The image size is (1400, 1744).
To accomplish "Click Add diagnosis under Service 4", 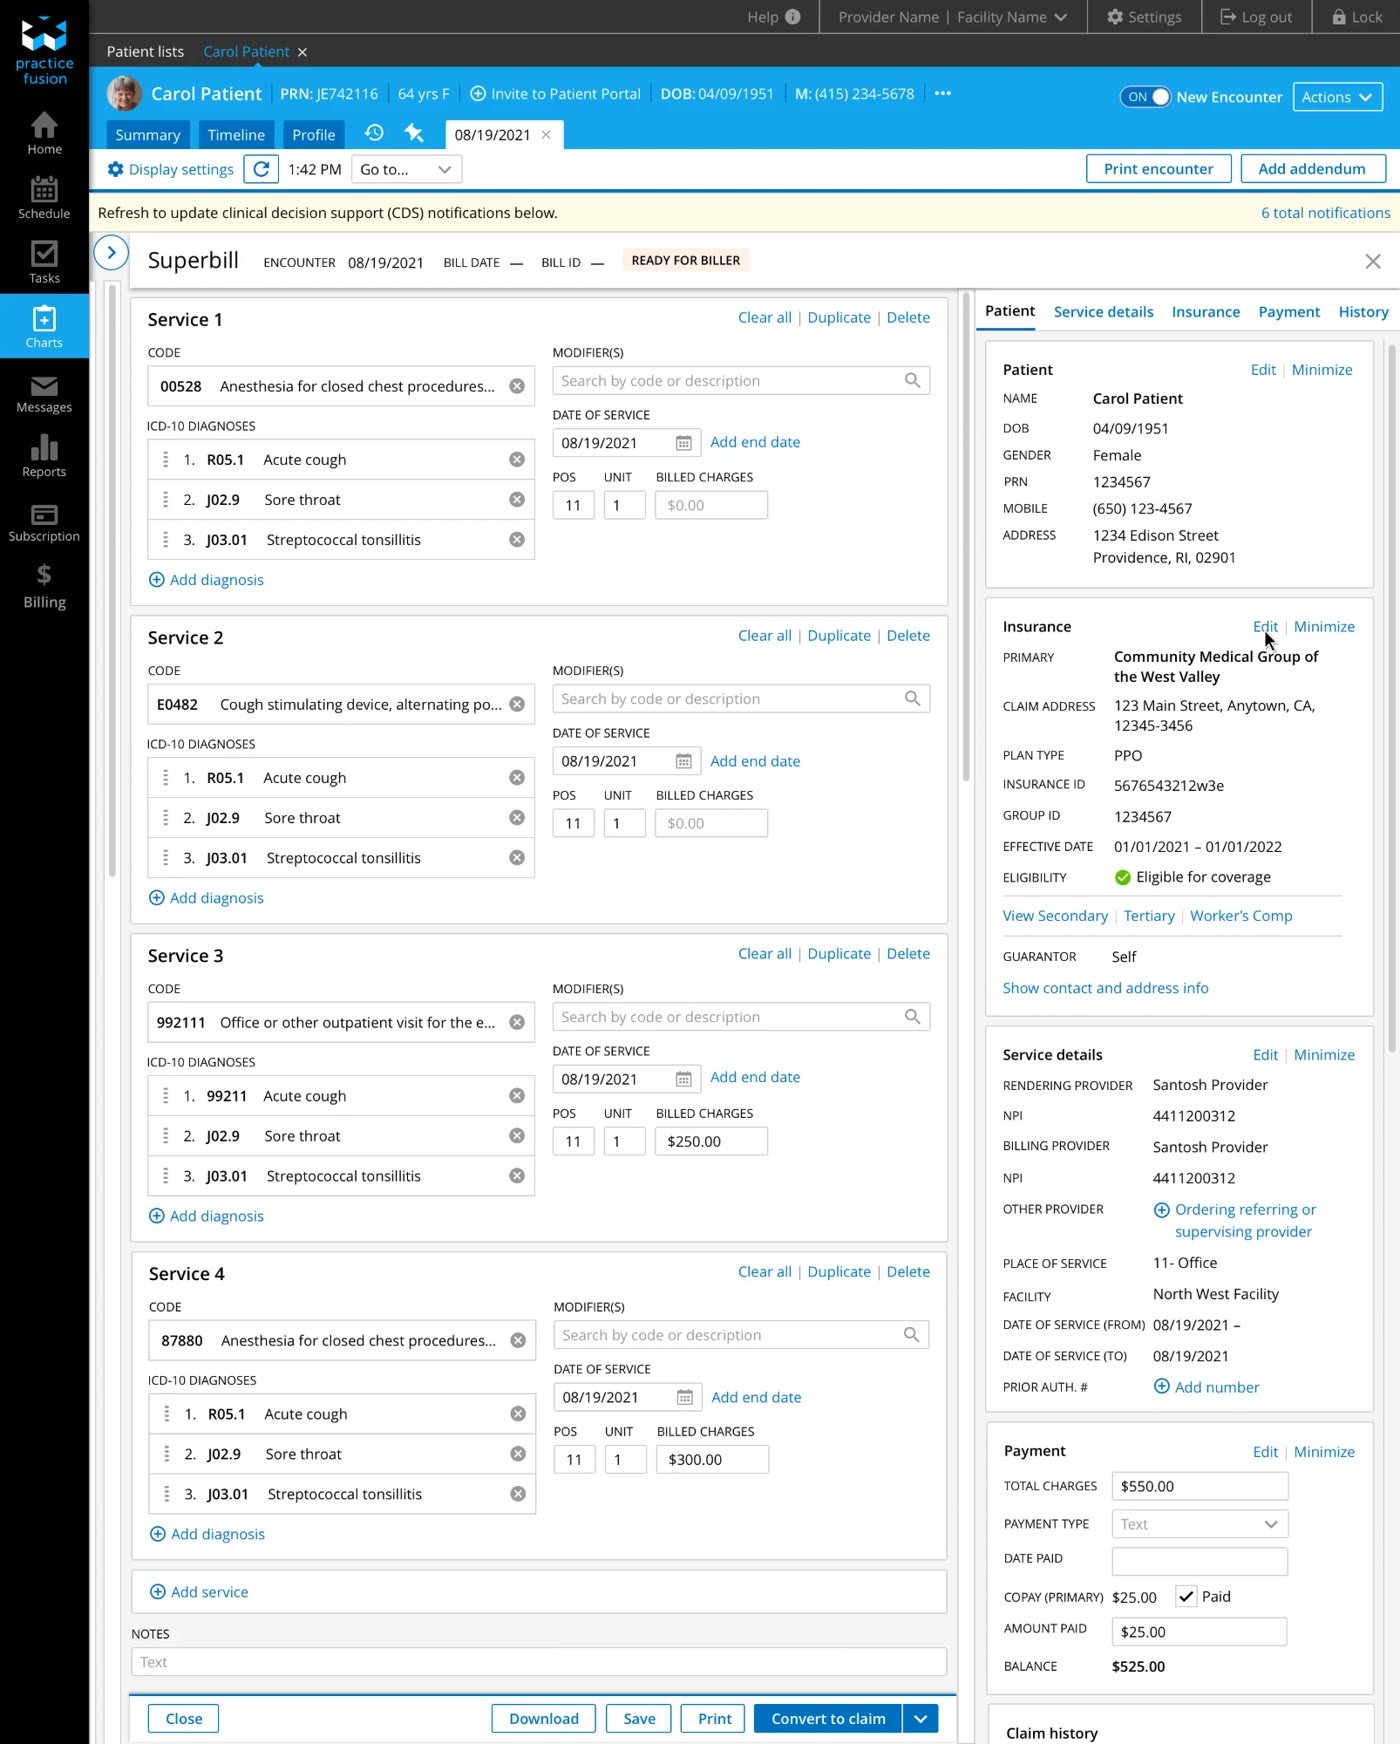I will 207,1534.
